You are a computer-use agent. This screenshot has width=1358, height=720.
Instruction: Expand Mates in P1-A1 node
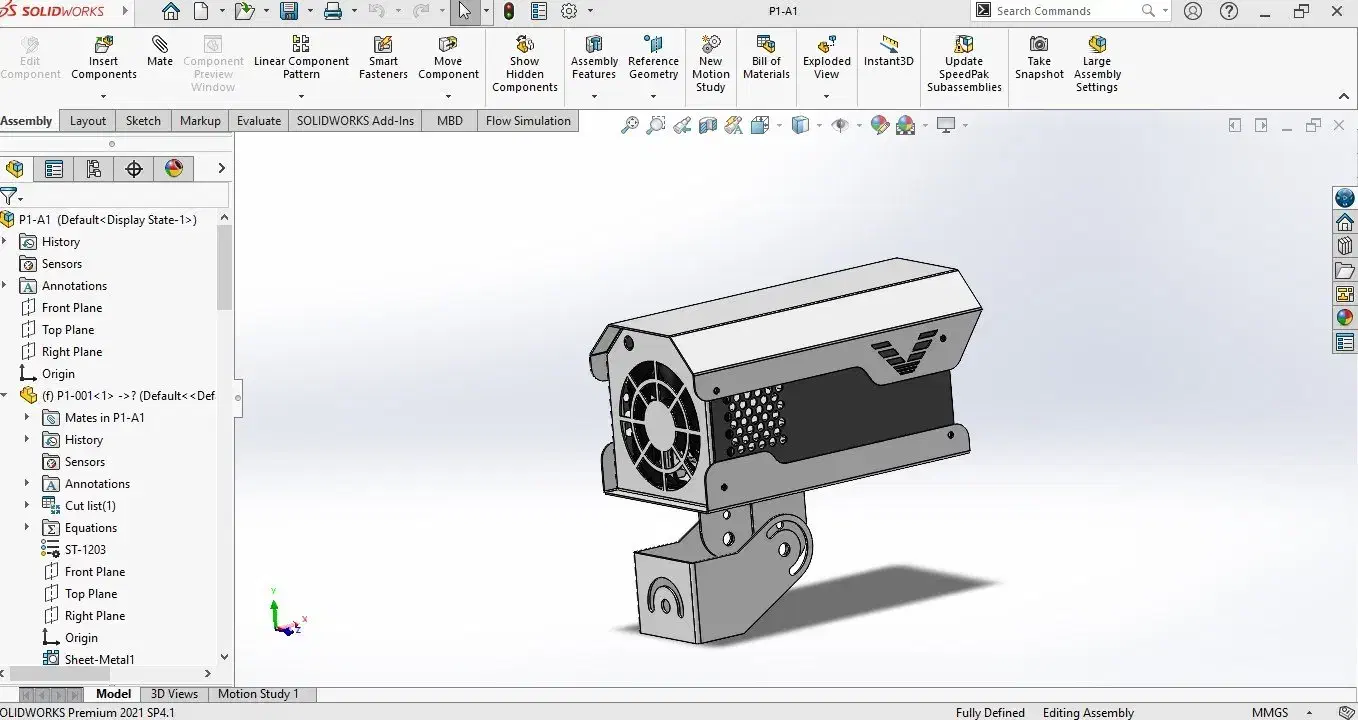pyautogui.click(x=27, y=418)
